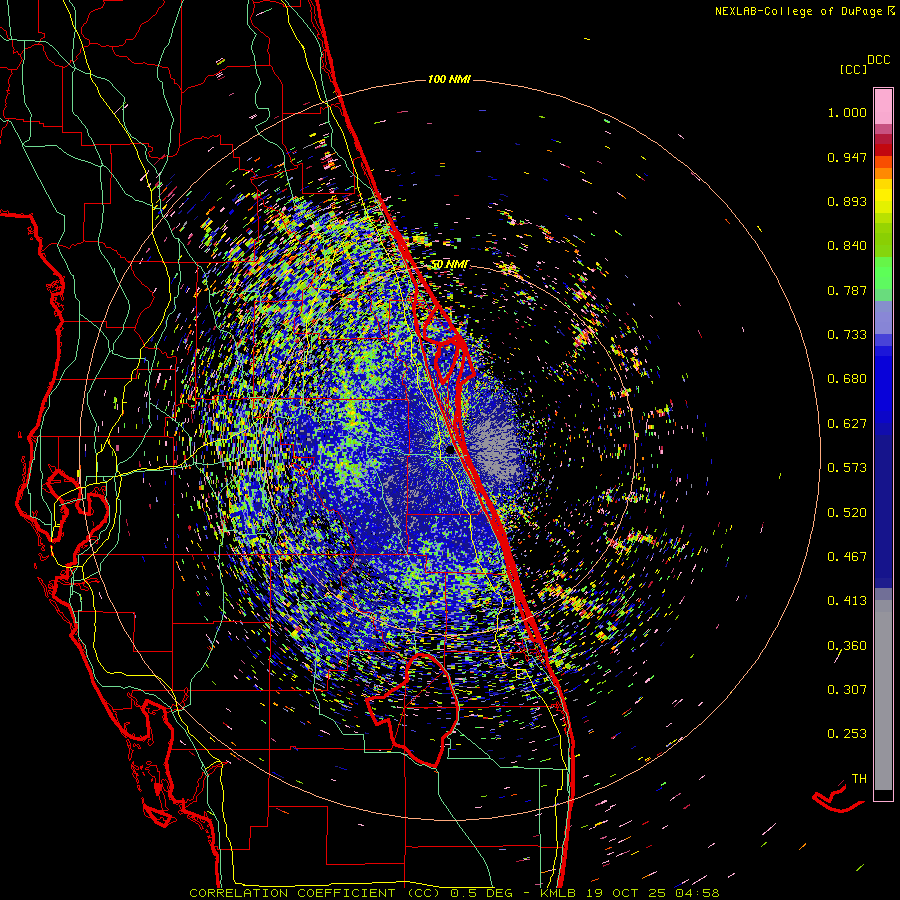Click the 0.840 color scale value
900x900 pixels.
tap(847, 246)
